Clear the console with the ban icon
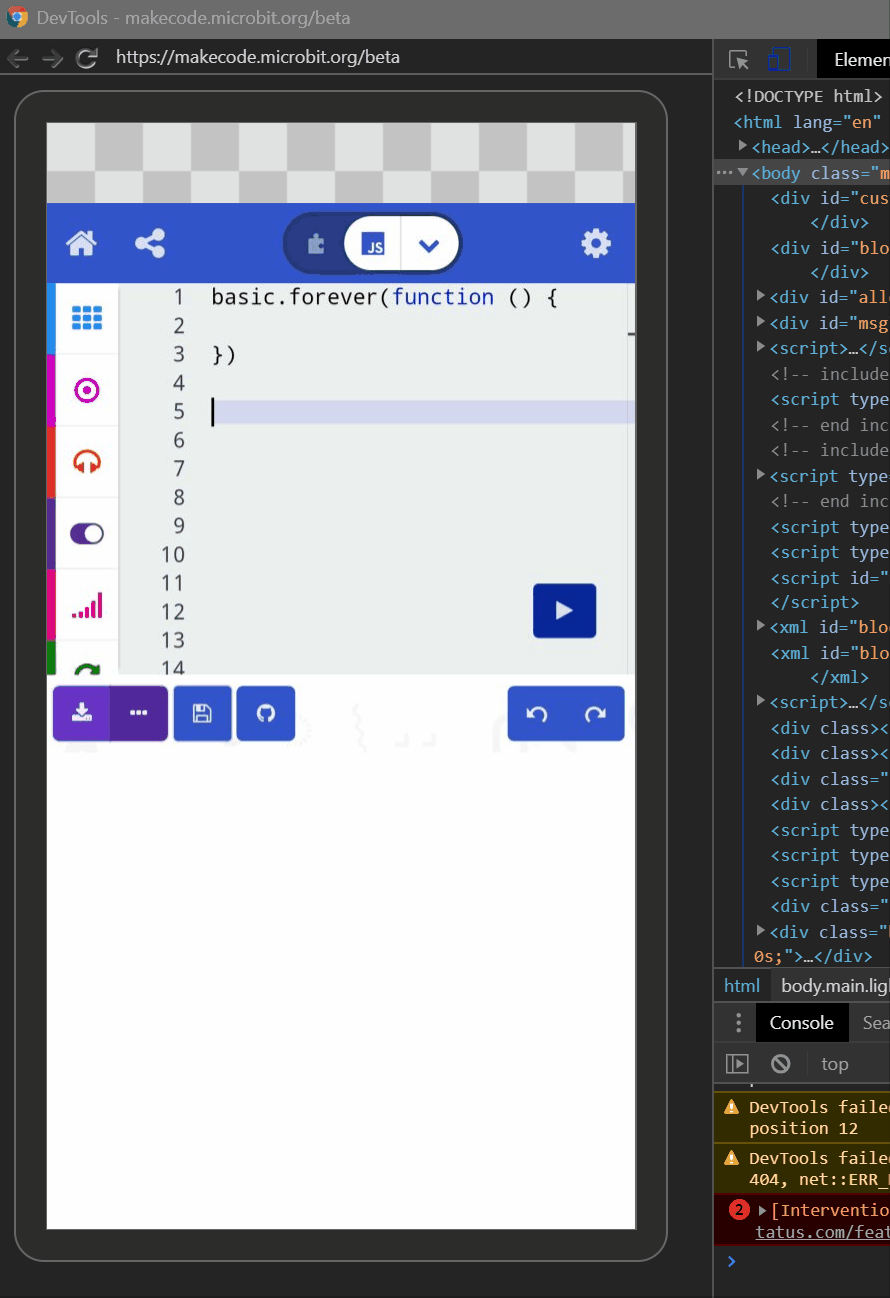 pos(781,1064)
